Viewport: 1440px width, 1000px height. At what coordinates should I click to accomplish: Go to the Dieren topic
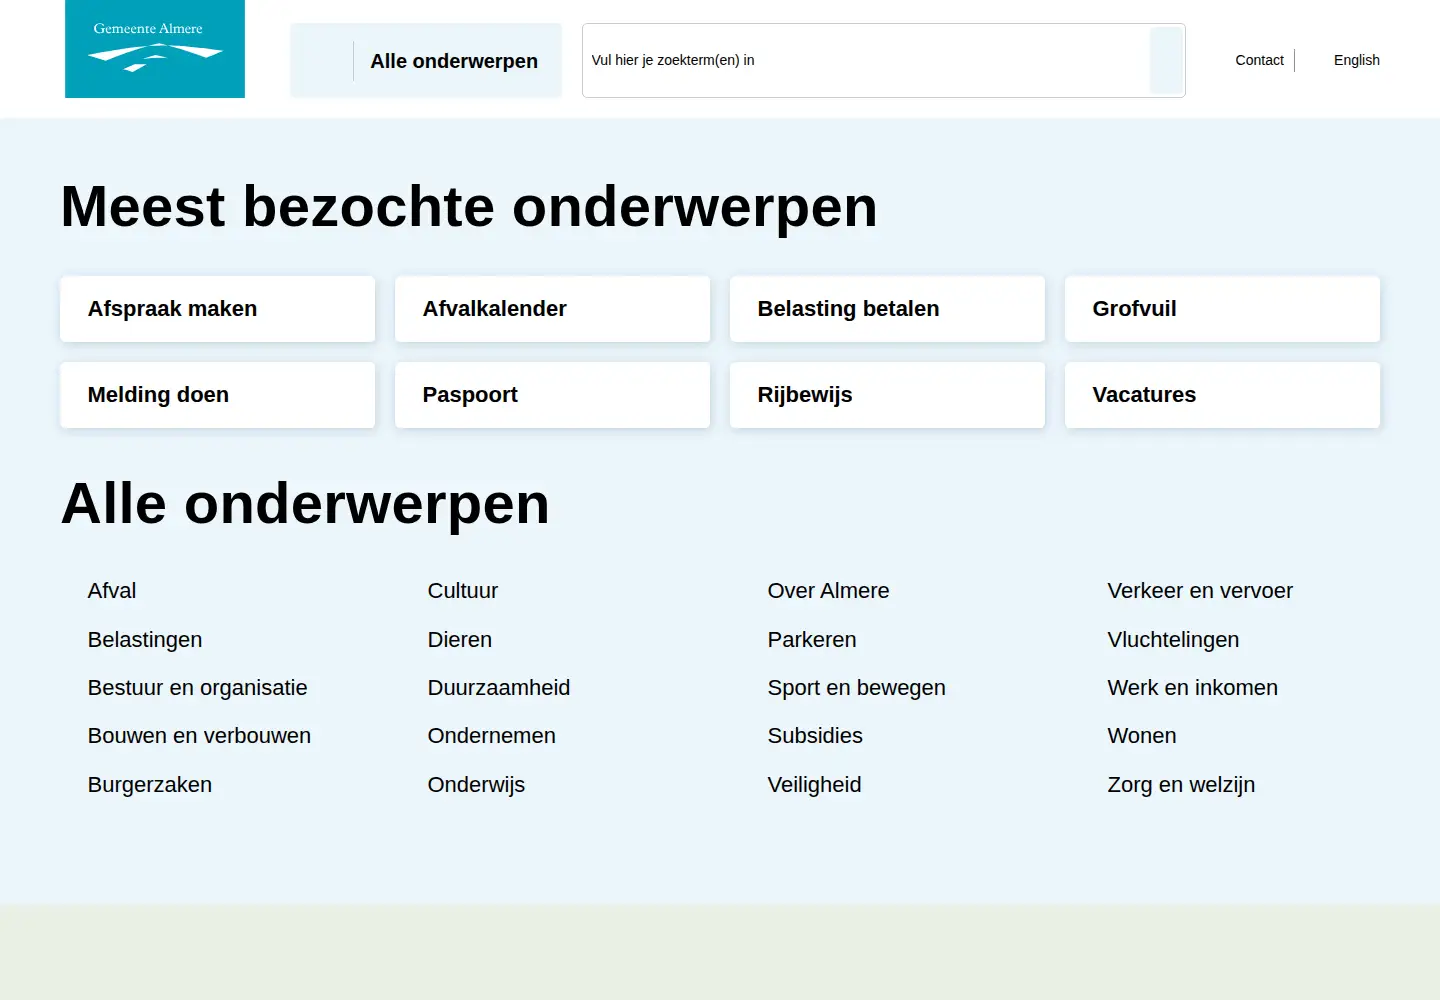tap(460, 640)
